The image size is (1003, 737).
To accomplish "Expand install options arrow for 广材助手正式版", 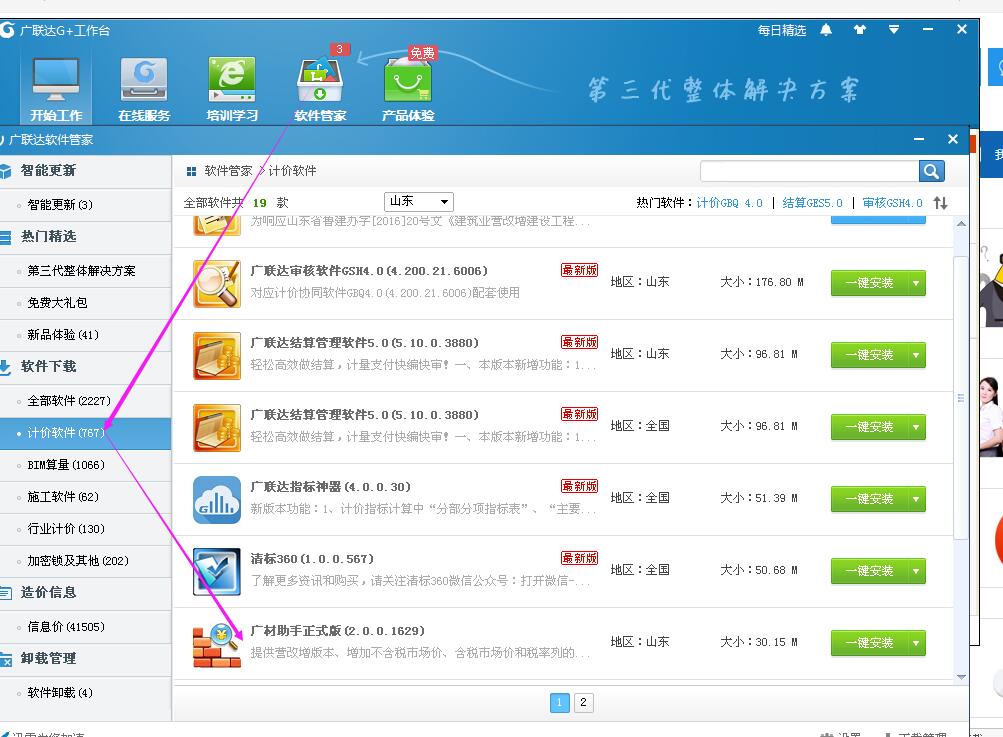I will [x=917, y=643].
